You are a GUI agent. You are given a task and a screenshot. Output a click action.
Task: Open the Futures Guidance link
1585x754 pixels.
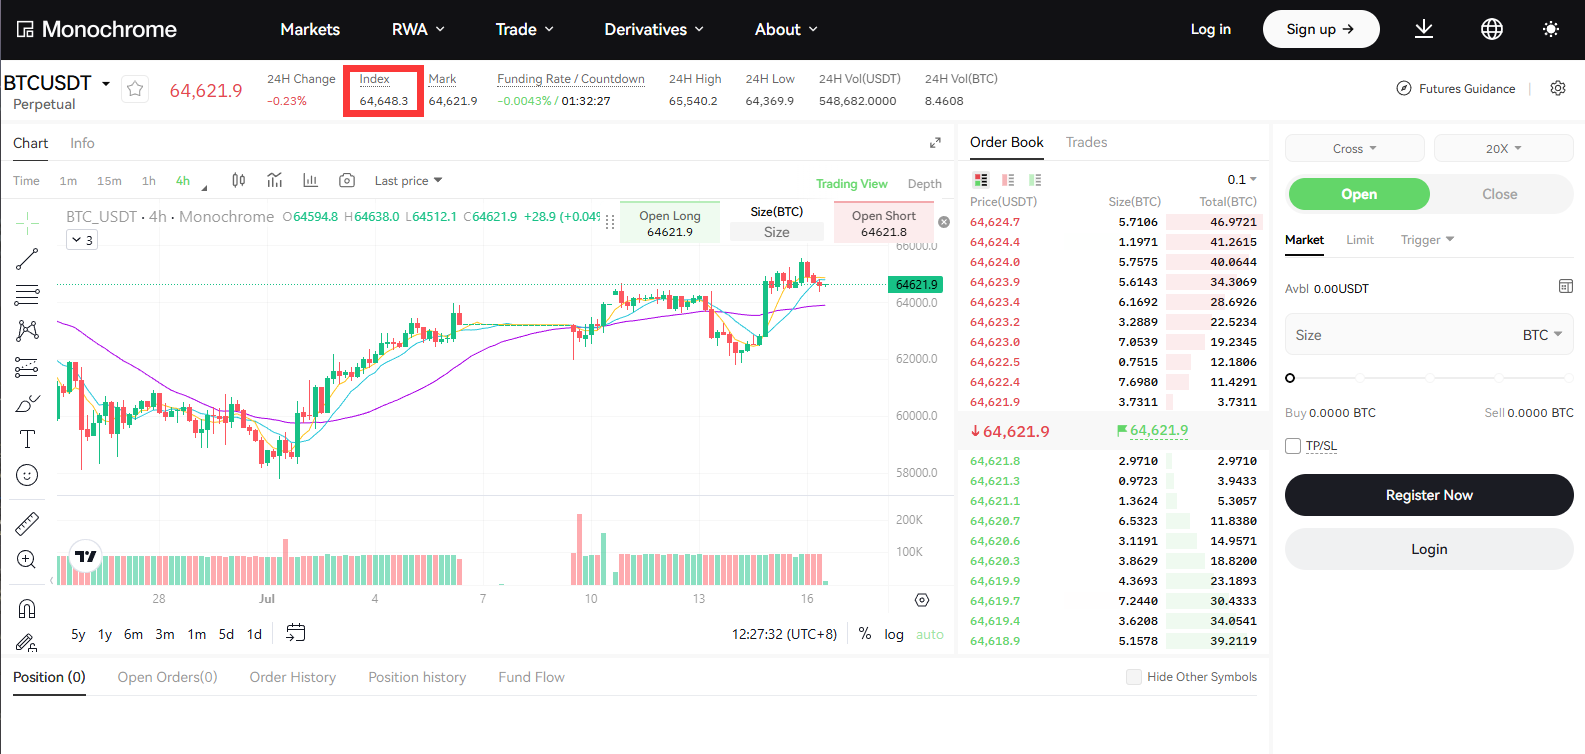pos(1456,88)
